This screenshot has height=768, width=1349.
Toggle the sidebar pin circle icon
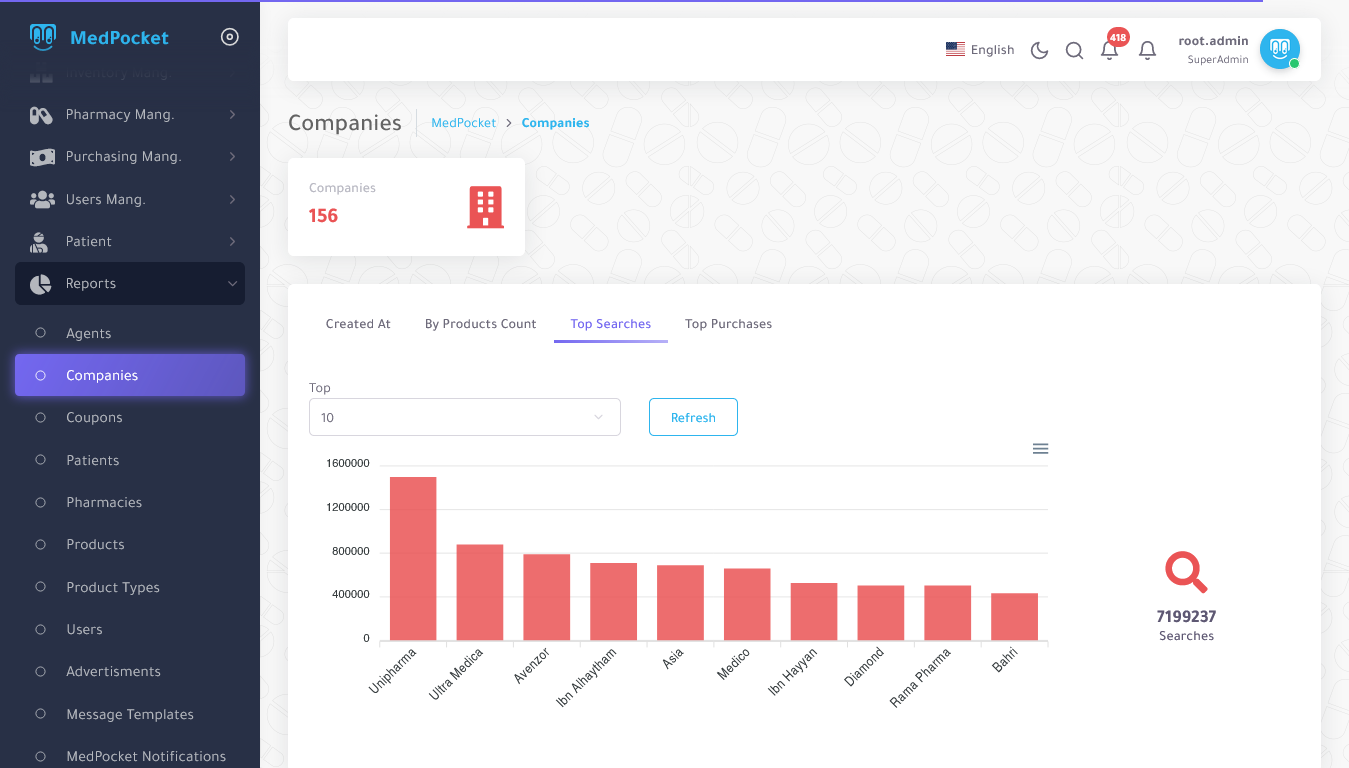pos(229,37)
